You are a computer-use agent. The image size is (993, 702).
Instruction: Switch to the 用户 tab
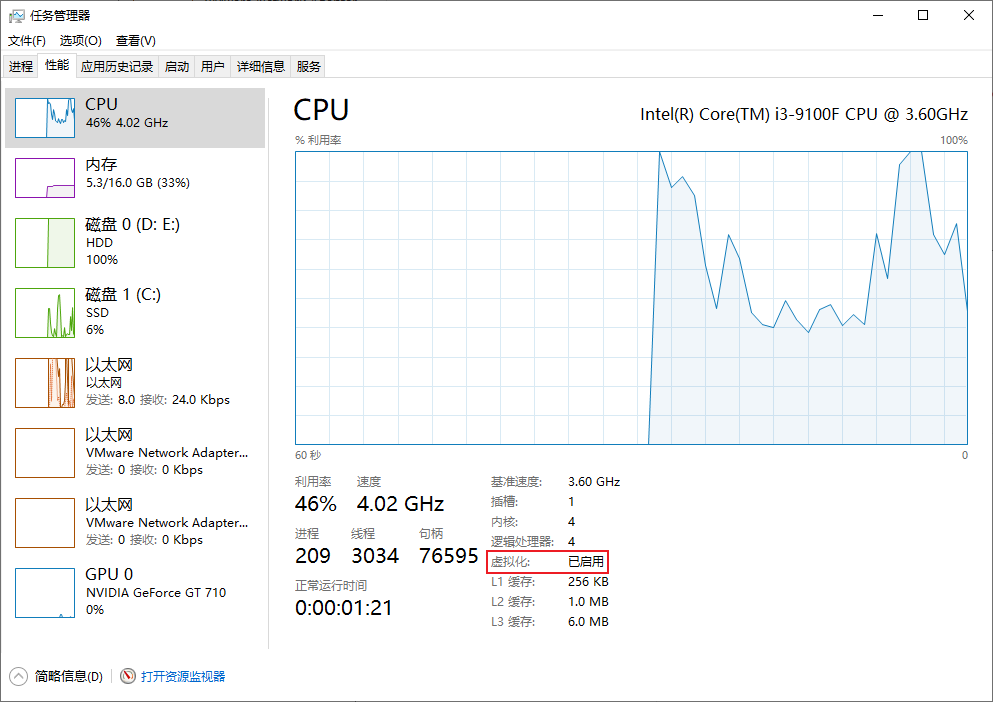coord(213,67)
